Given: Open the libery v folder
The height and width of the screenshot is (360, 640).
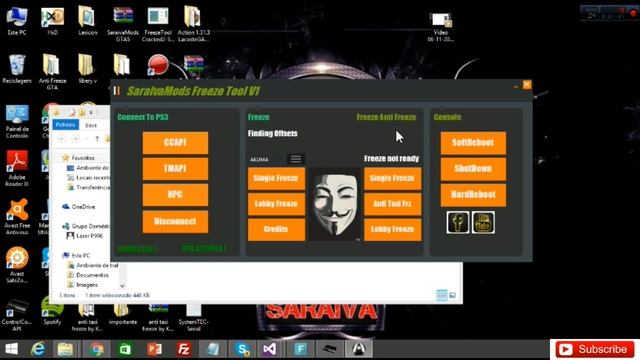Looking at the screenshot, I should 87,69.
